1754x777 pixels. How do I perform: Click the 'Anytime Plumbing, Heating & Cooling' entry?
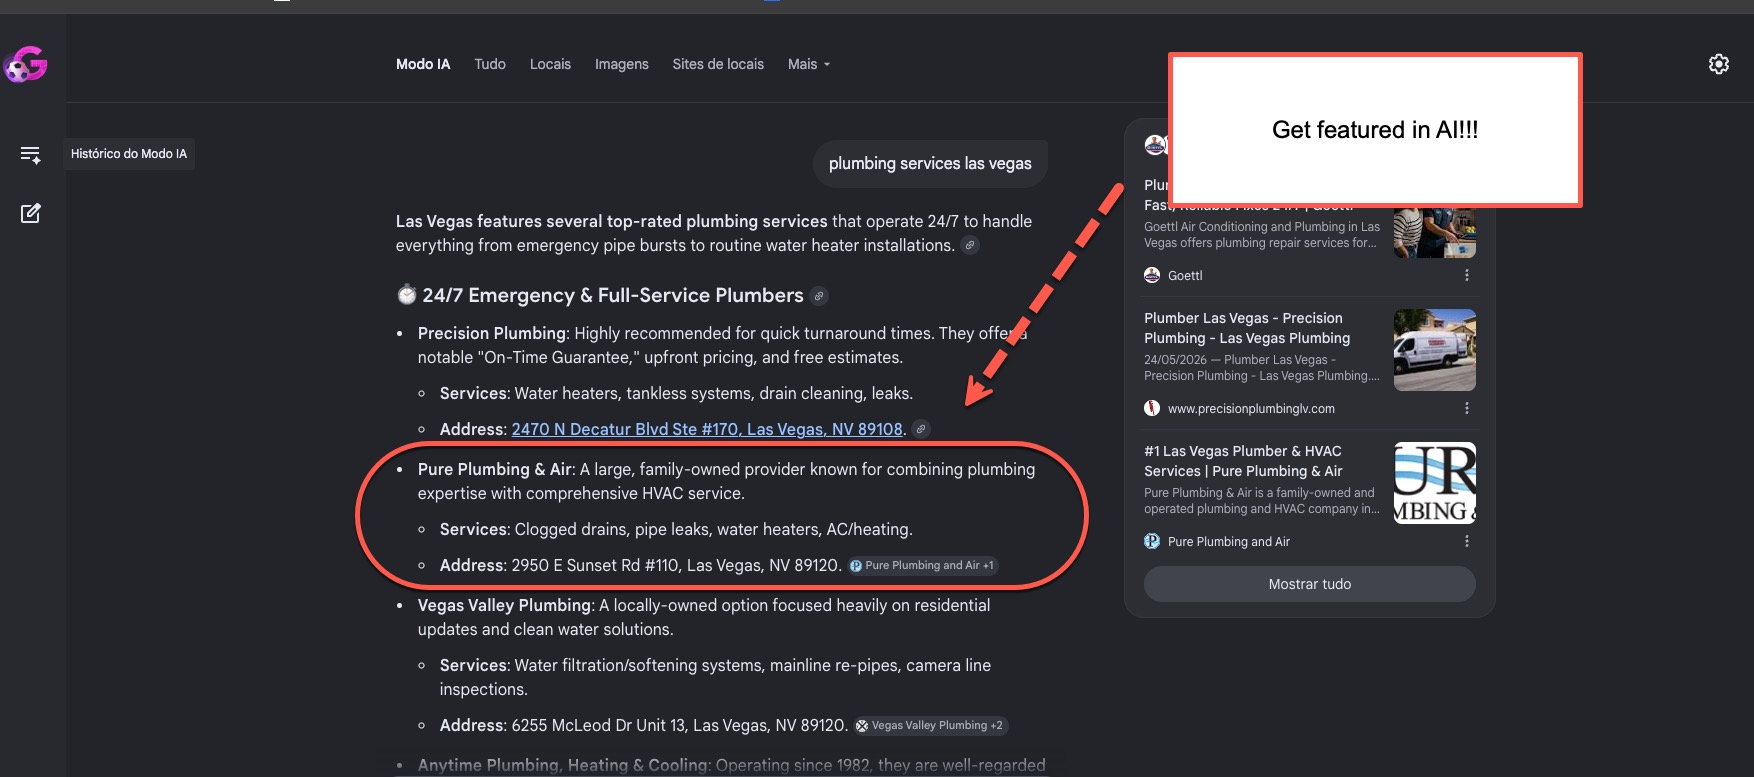[563, 765]
